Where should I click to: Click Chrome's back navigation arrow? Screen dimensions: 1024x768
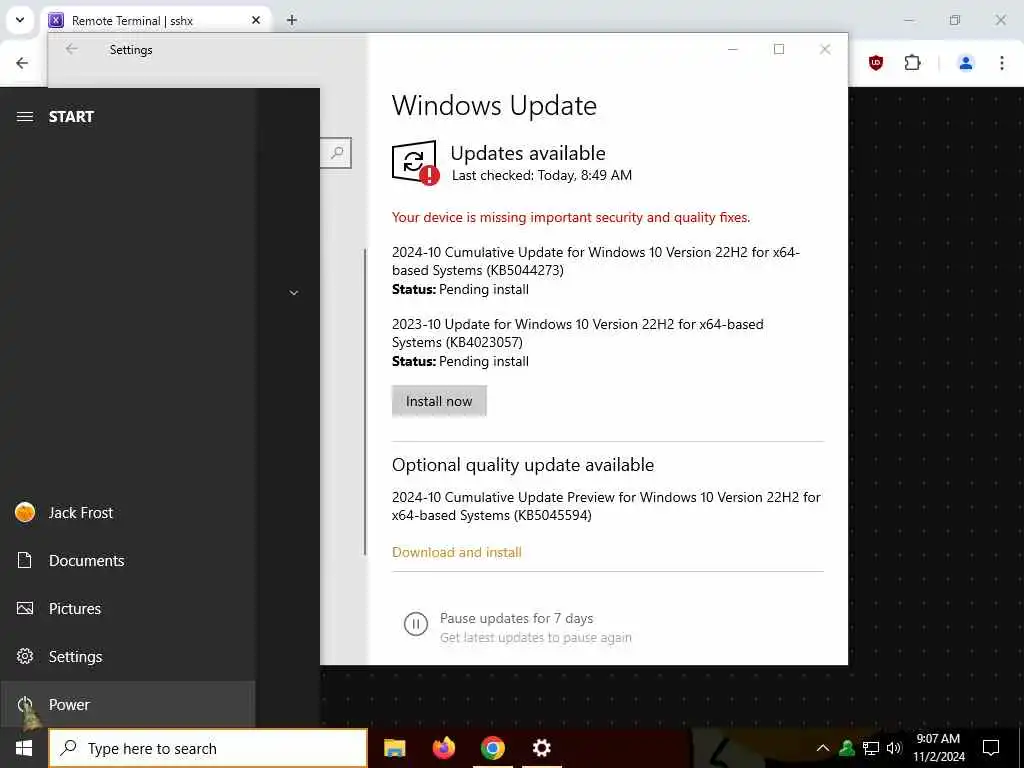pyautogui.click(x=22, y=63)
